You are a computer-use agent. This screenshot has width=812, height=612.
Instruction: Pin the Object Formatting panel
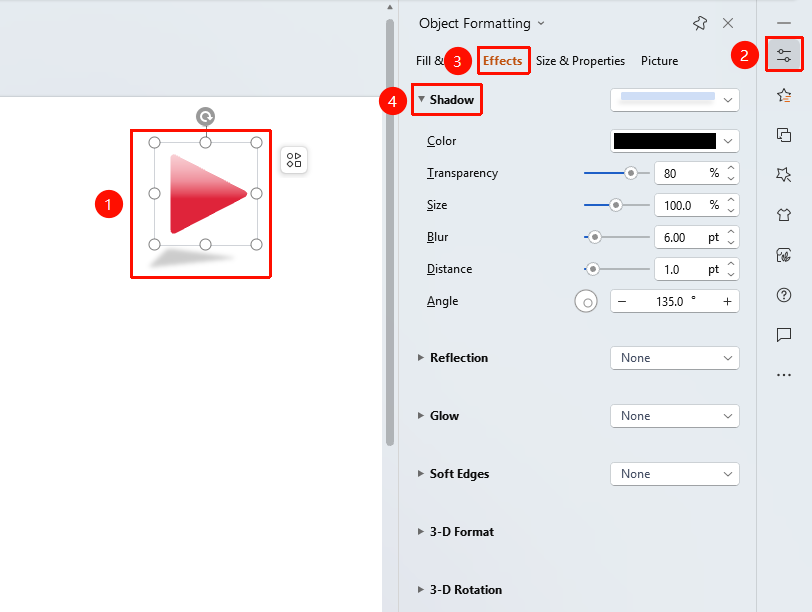click(x=700, y=23)
